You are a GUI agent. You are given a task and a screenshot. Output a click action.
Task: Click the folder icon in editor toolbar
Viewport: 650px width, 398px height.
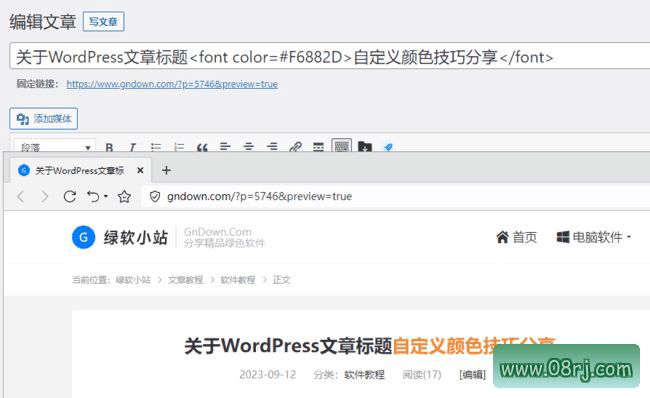click(365, 146)
